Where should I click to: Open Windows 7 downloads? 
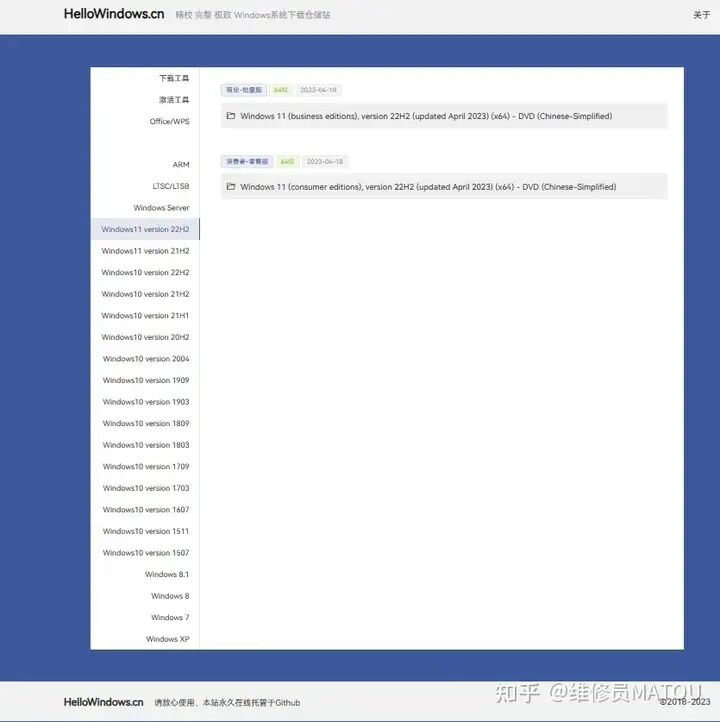pos(170,618)
